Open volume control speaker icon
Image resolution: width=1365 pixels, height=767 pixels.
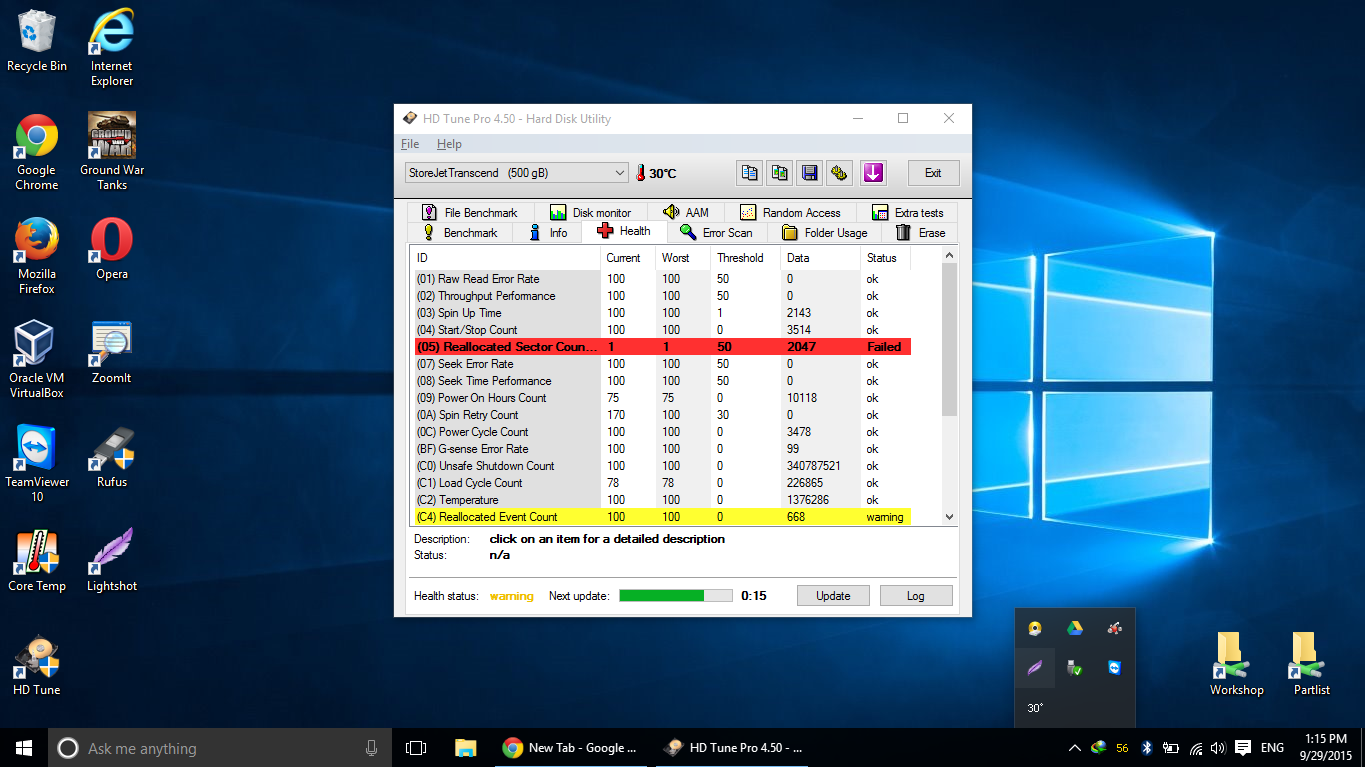click(1218, 748)
